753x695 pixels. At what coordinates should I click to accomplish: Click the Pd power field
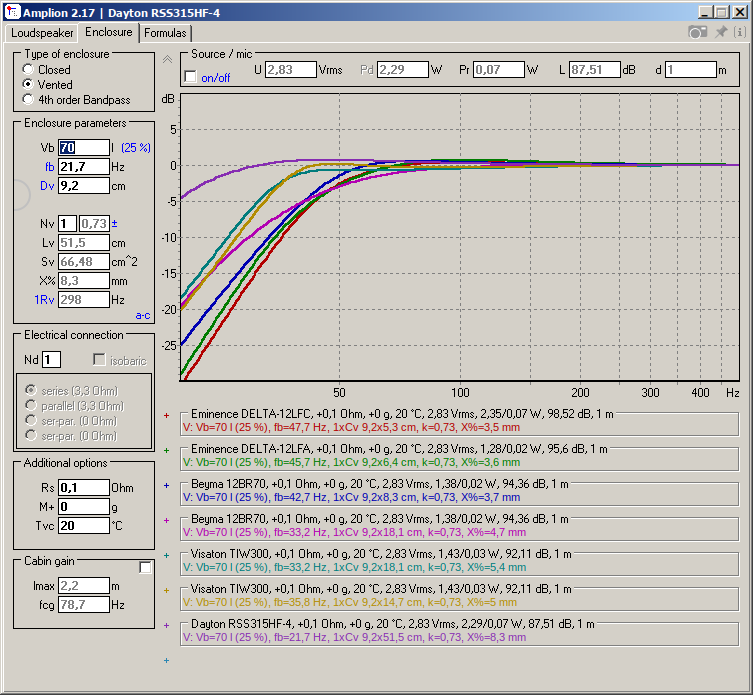tap(402, 70)
